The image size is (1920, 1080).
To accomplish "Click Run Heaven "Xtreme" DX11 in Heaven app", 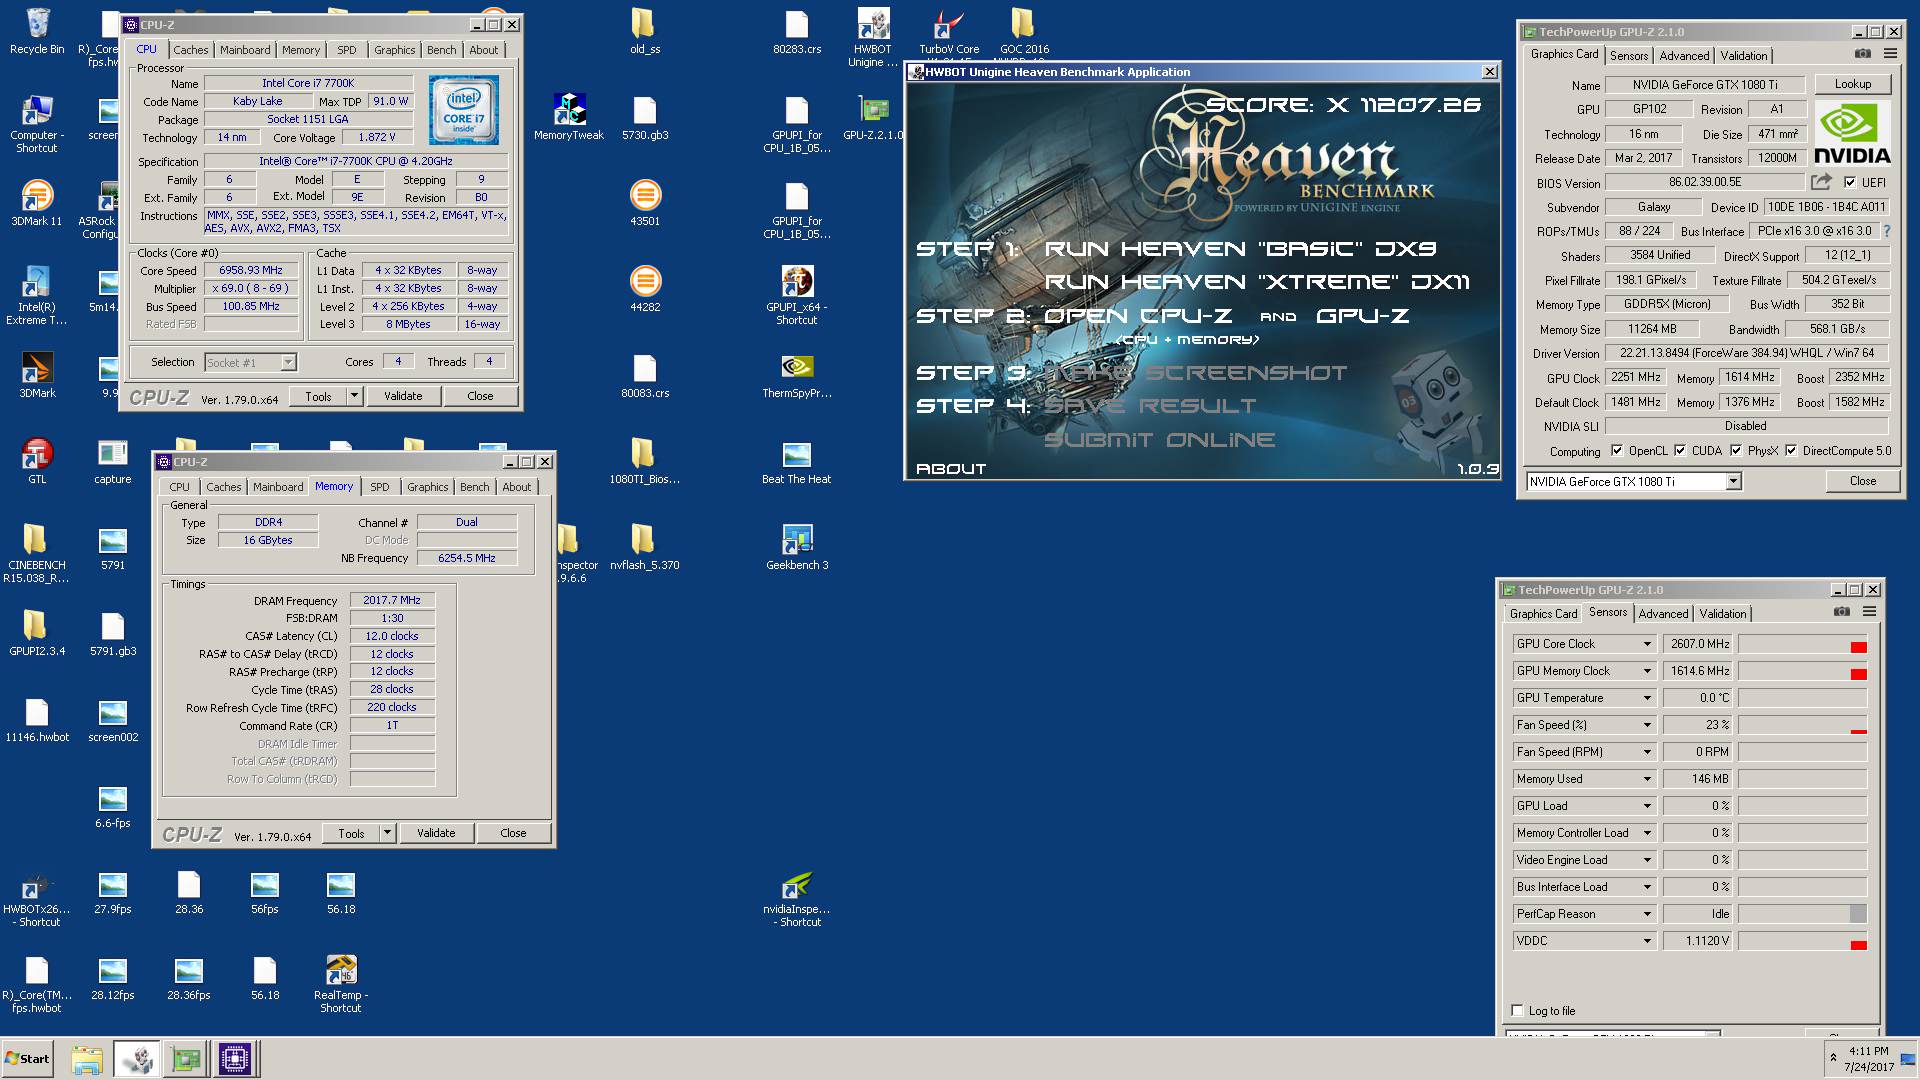I will point(1257,282).
